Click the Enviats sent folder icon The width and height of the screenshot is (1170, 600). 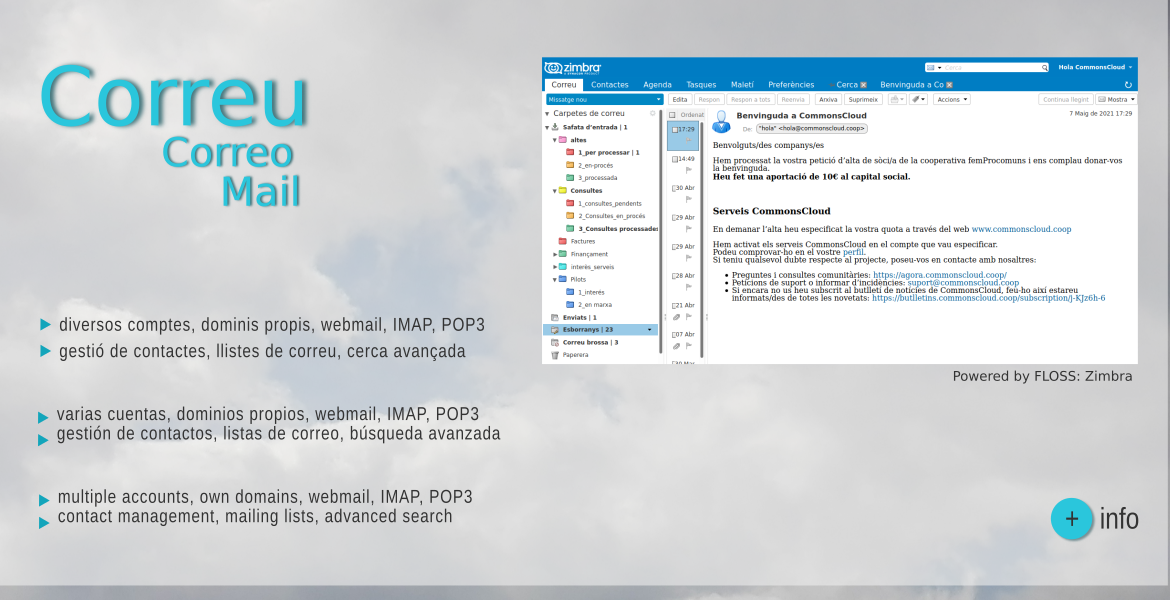[x=554, y=318]
